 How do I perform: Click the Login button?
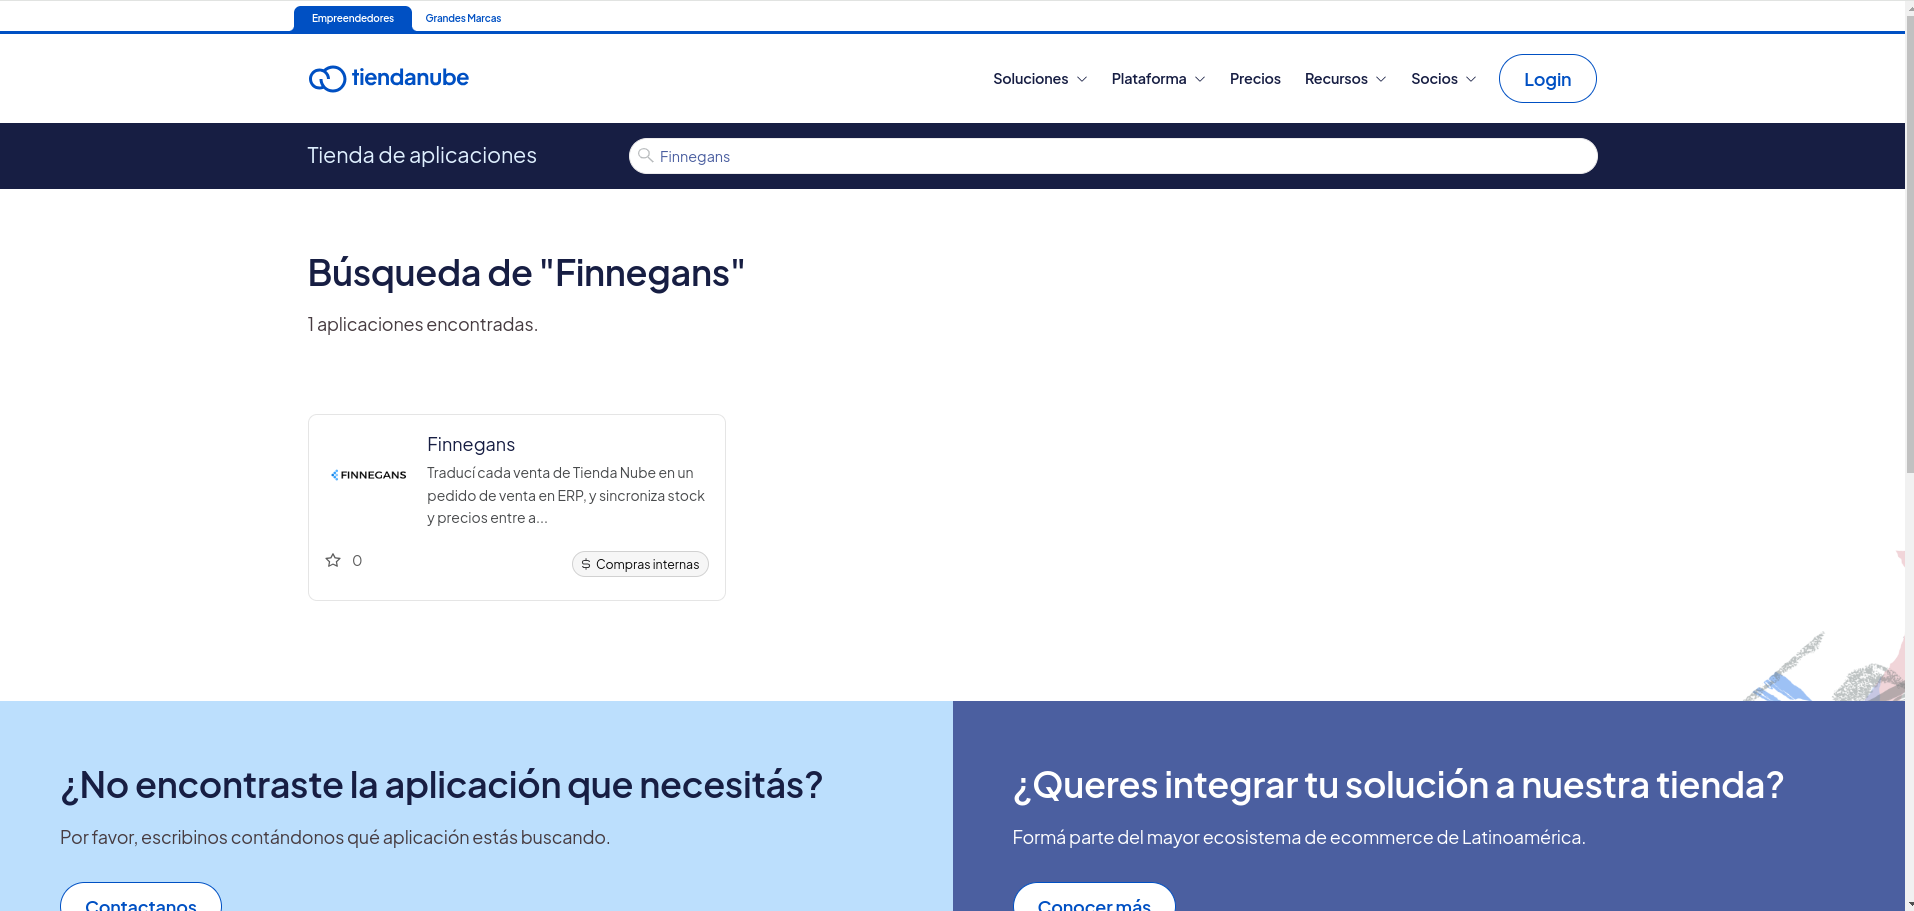(1547, 79)
